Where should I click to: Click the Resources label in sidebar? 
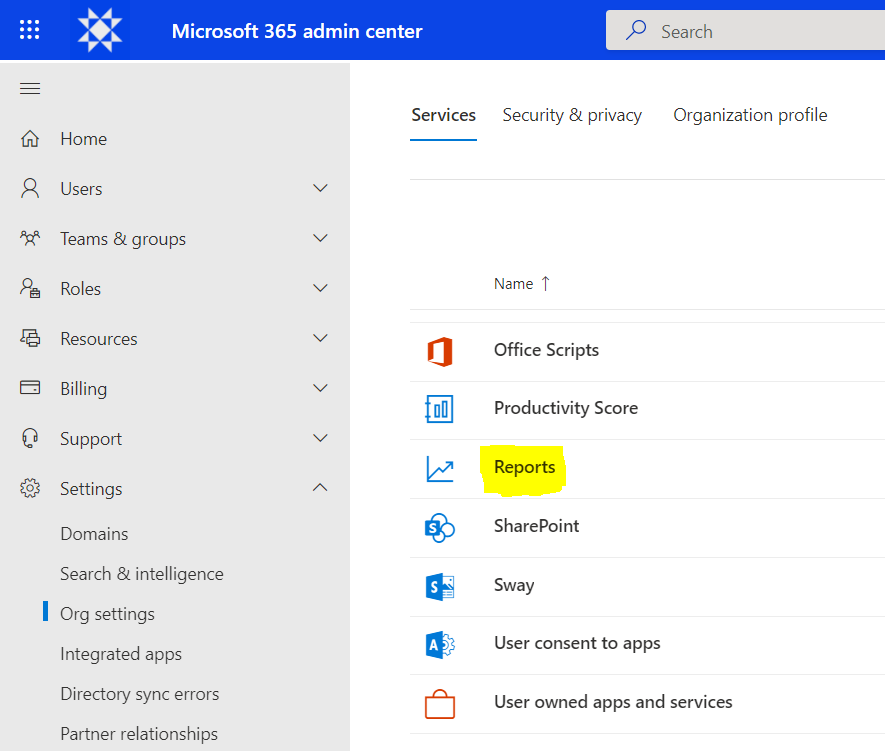coord(99,339)
